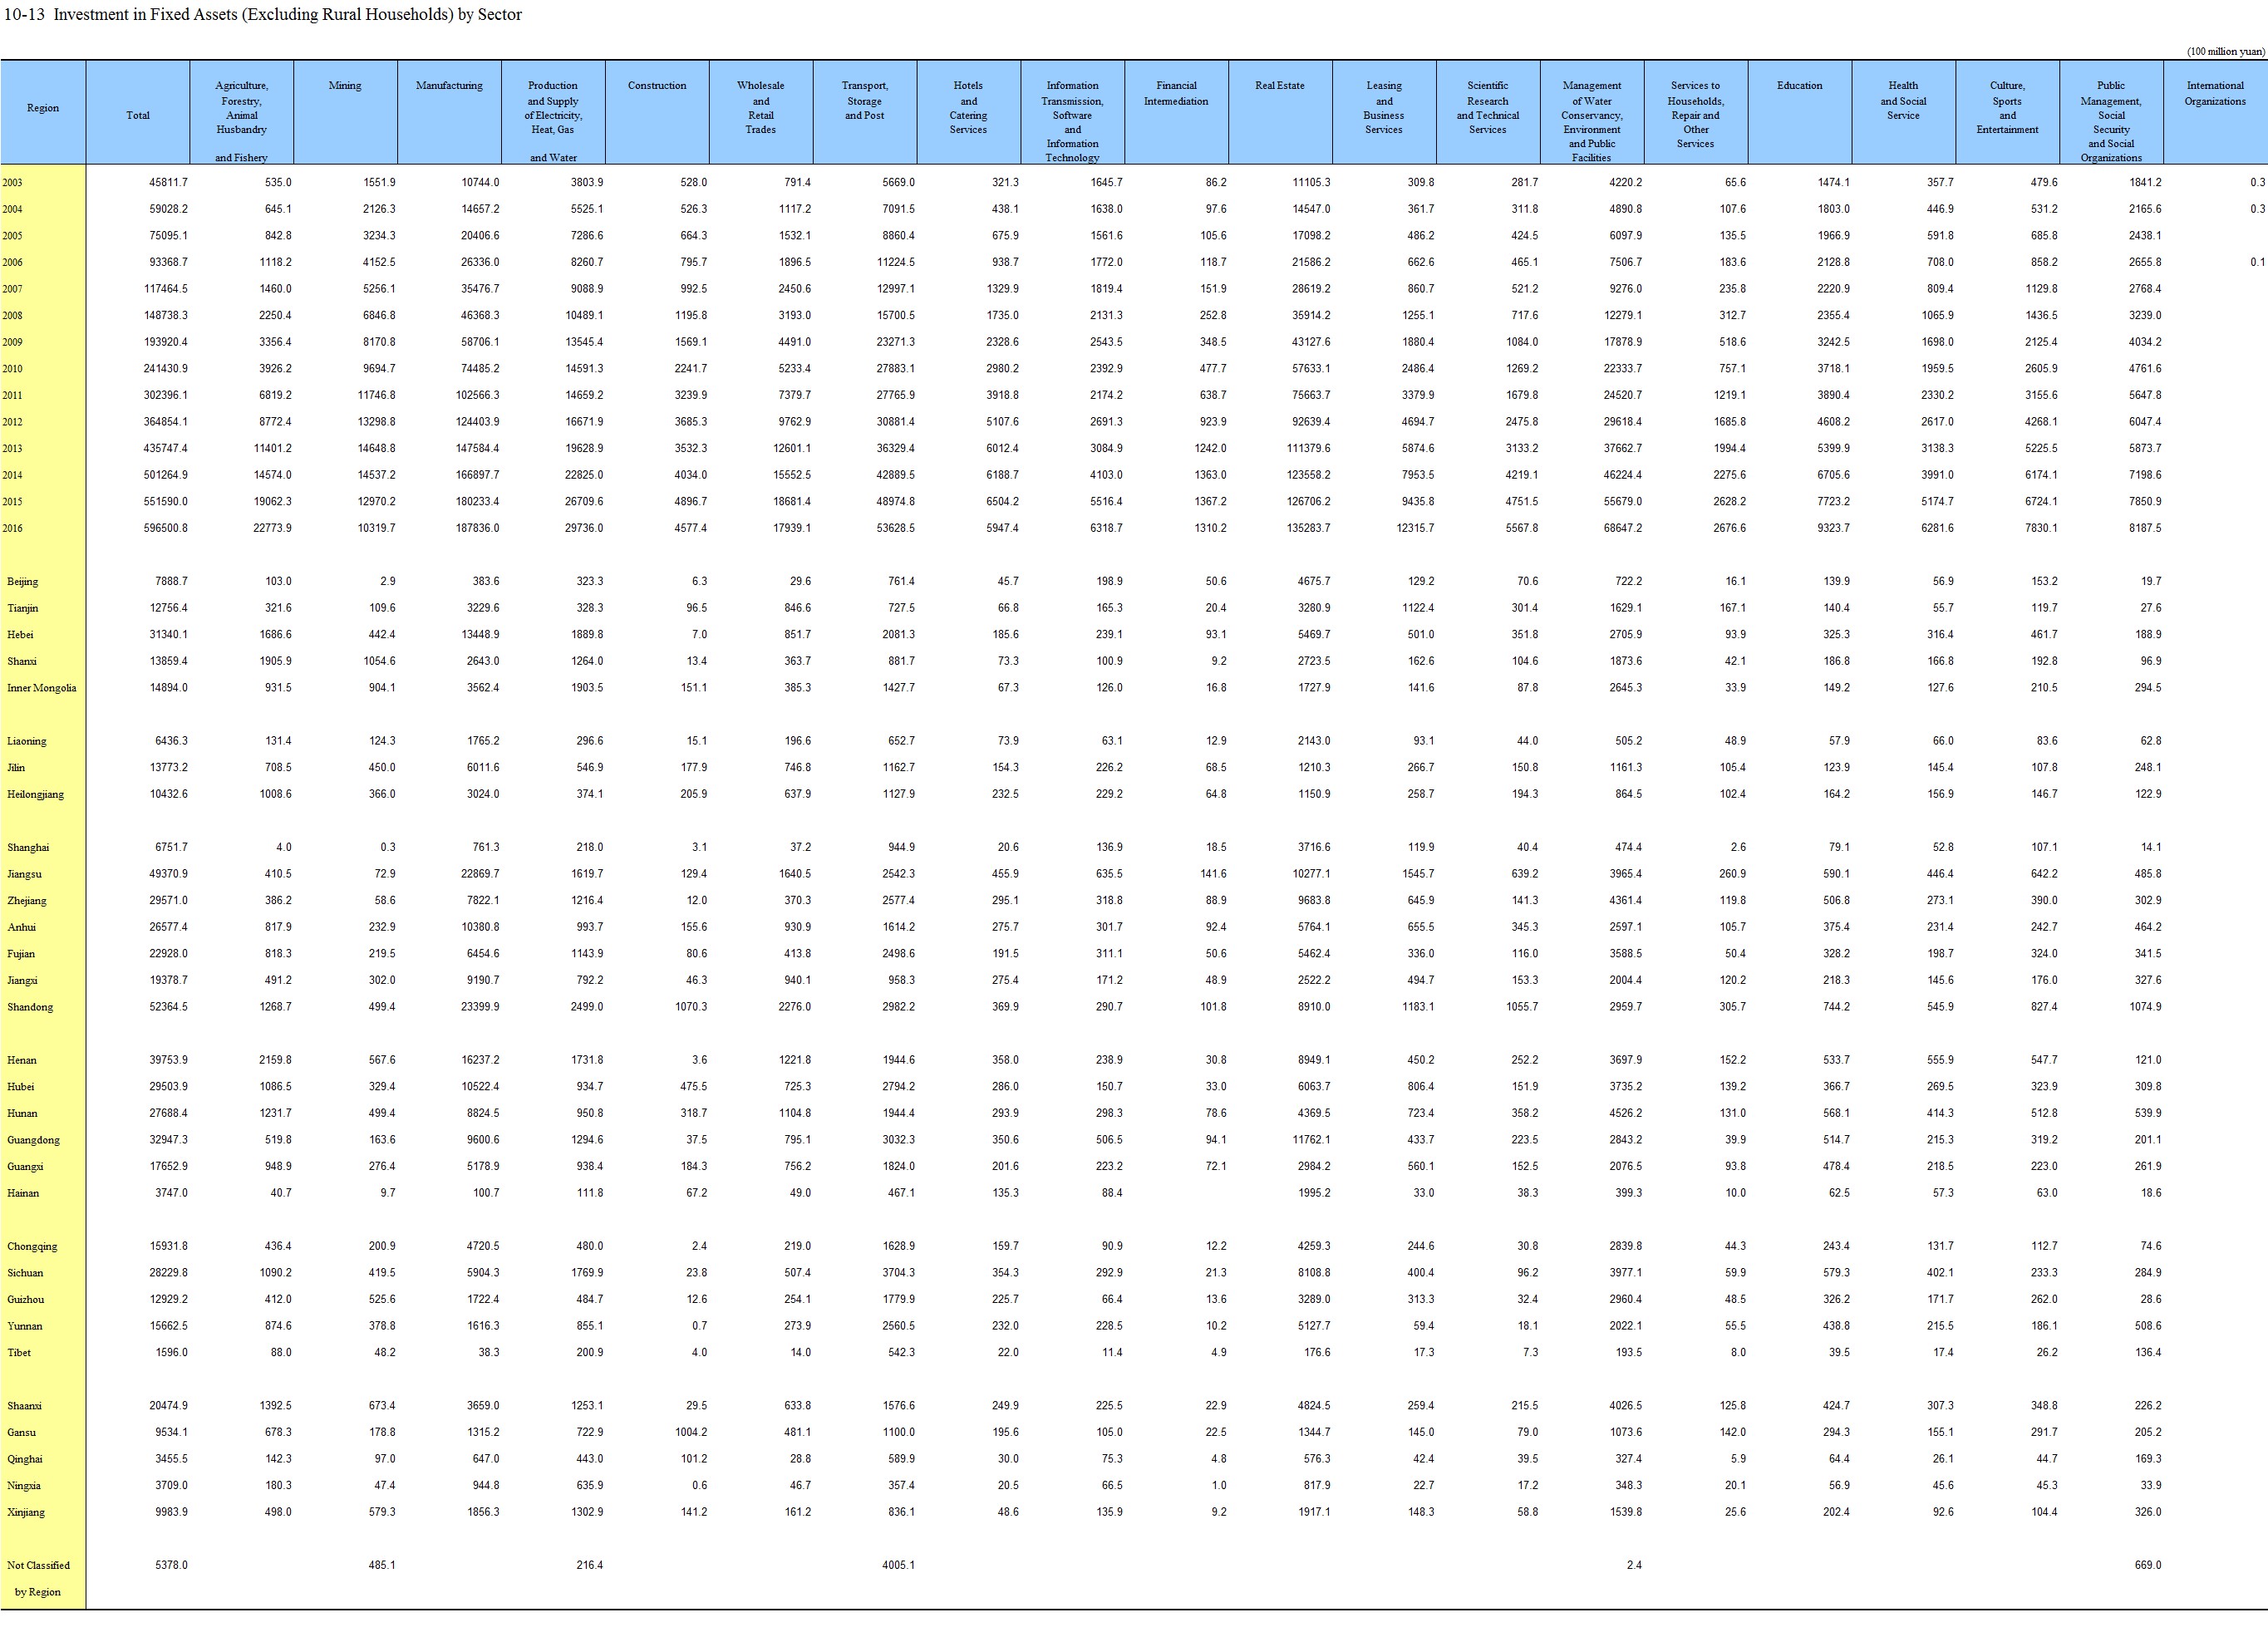Select Tianjin leasing value 1122.4
The width and height of the screenshot is (2268, 1637).
tap(1417, 608)
